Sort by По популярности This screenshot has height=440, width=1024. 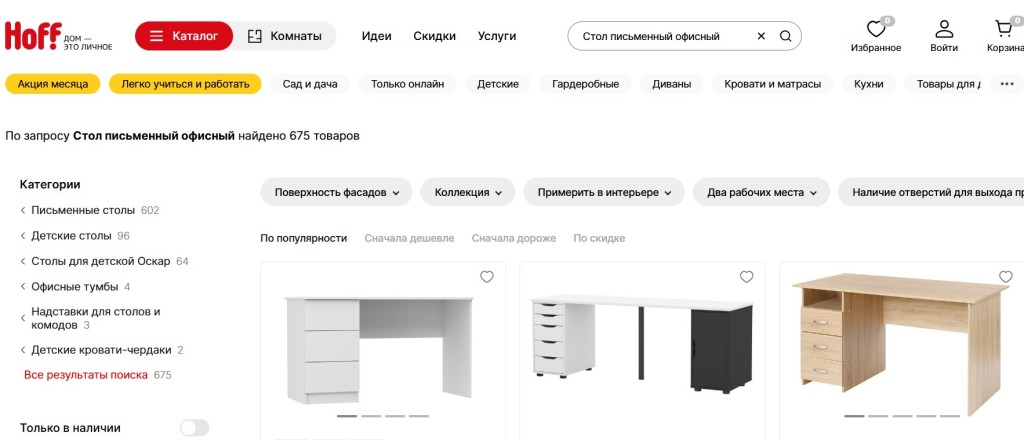(304, 238)
